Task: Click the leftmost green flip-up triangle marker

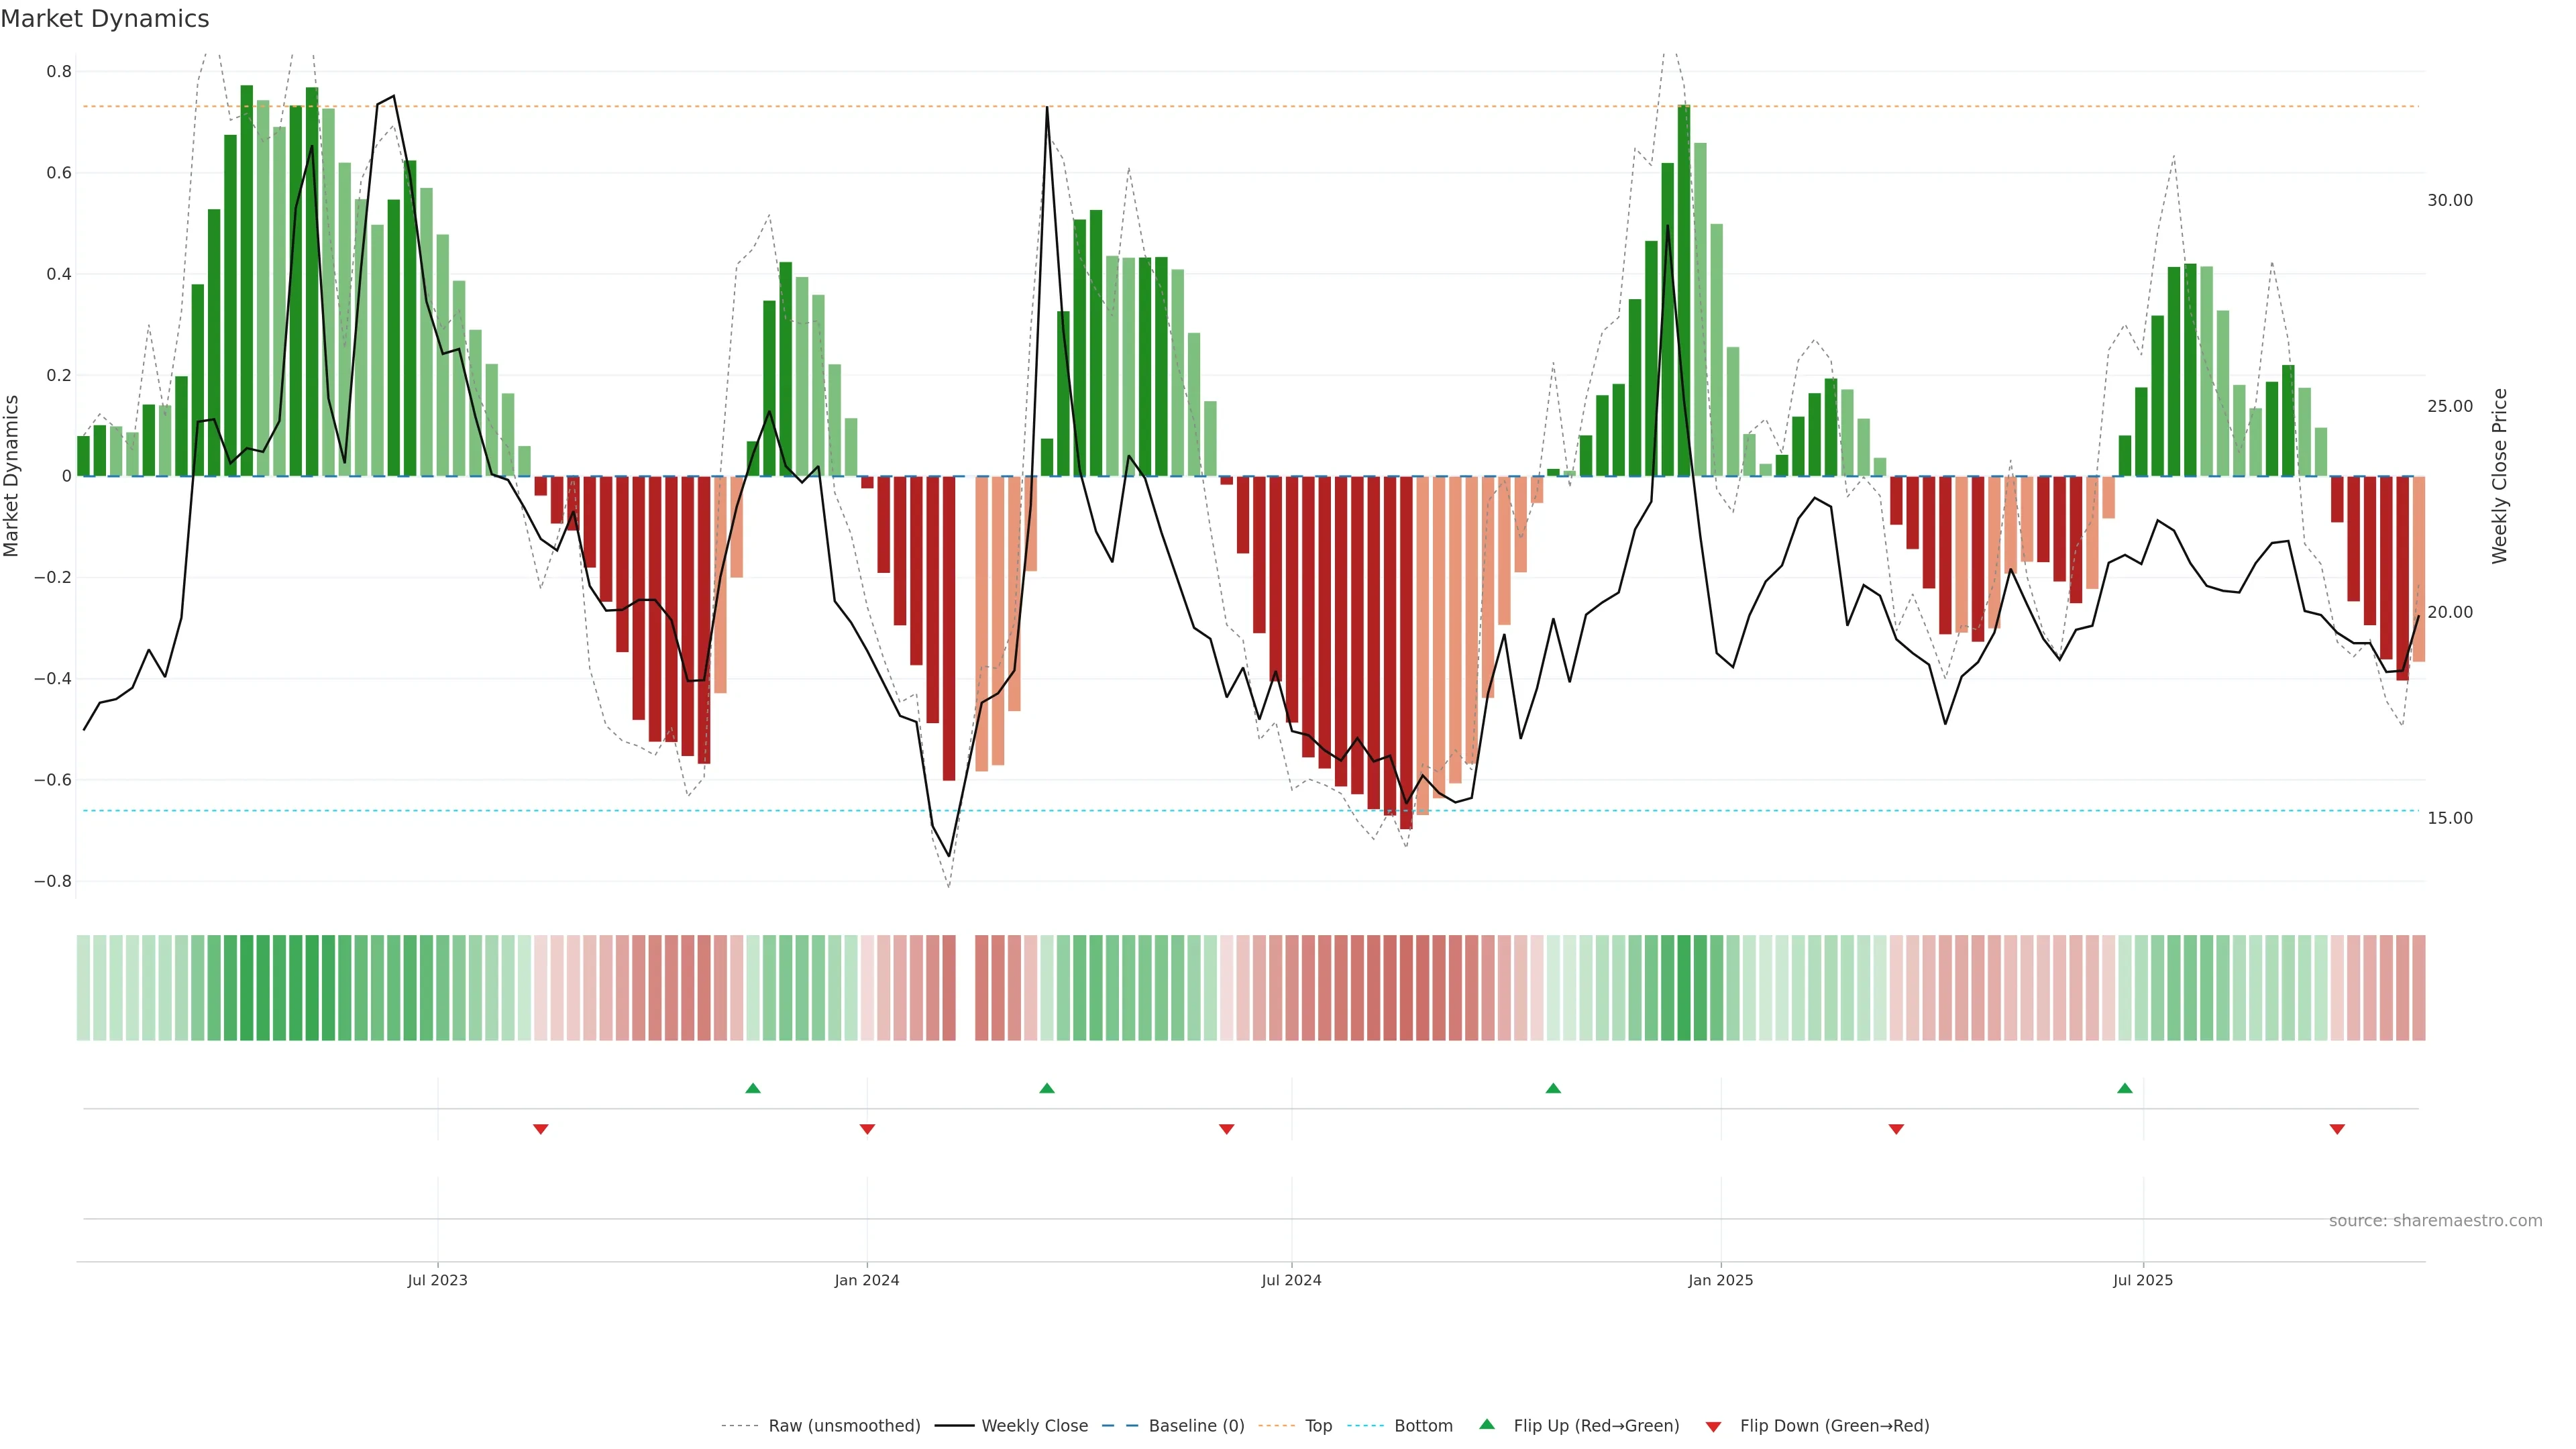Action: coord(753,1088)
